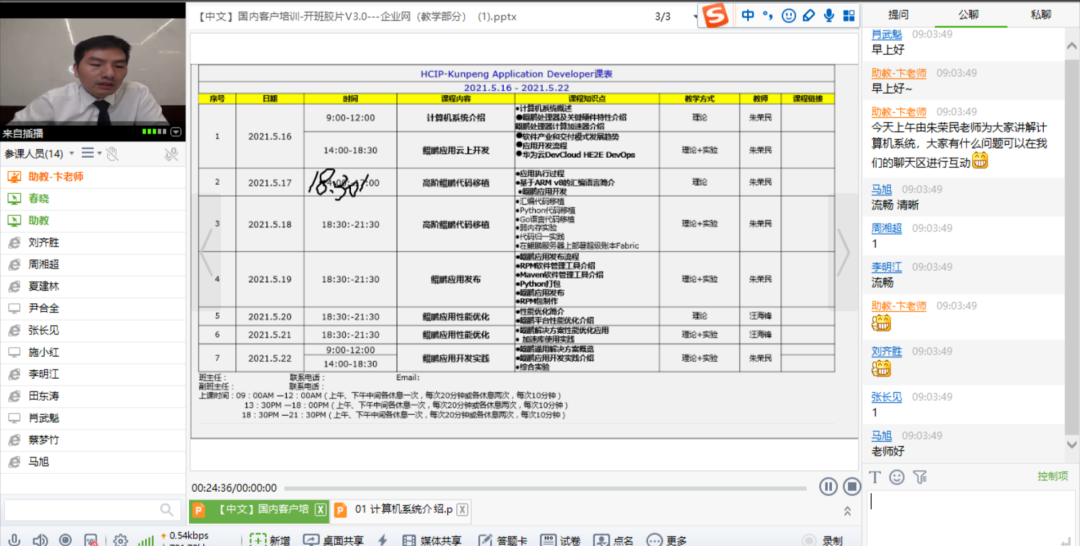Pause playback with the pause button
This screenshot has width=1080, height=546.
click(828, 486)
